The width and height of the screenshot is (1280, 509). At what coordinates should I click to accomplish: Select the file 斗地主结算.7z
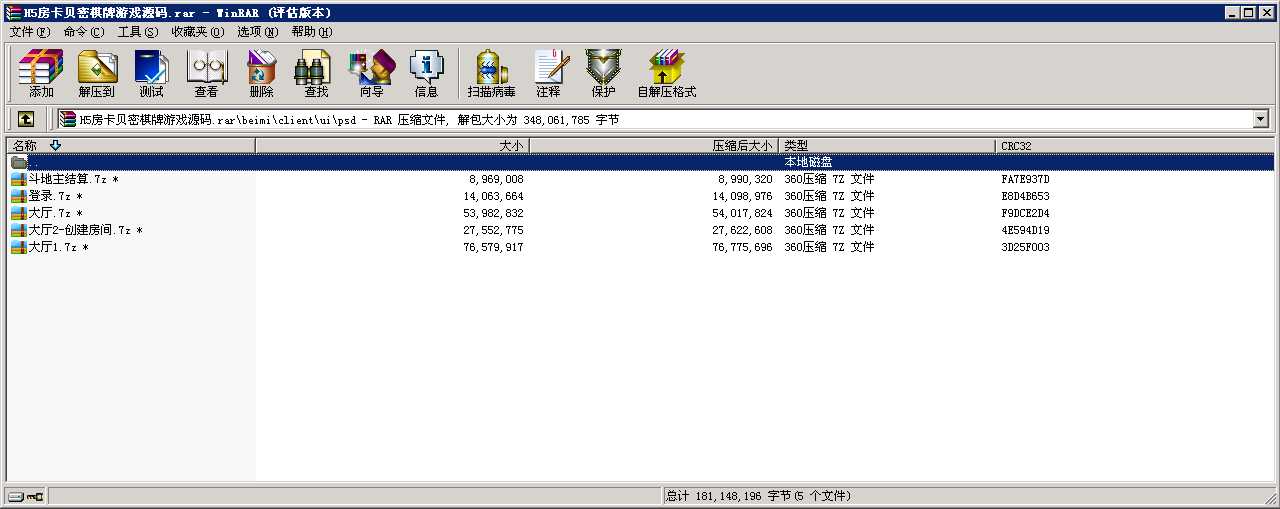(73, 179)
